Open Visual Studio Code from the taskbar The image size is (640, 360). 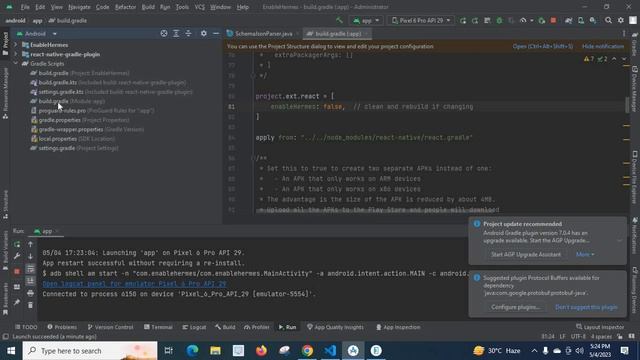[x=330, y=351]
